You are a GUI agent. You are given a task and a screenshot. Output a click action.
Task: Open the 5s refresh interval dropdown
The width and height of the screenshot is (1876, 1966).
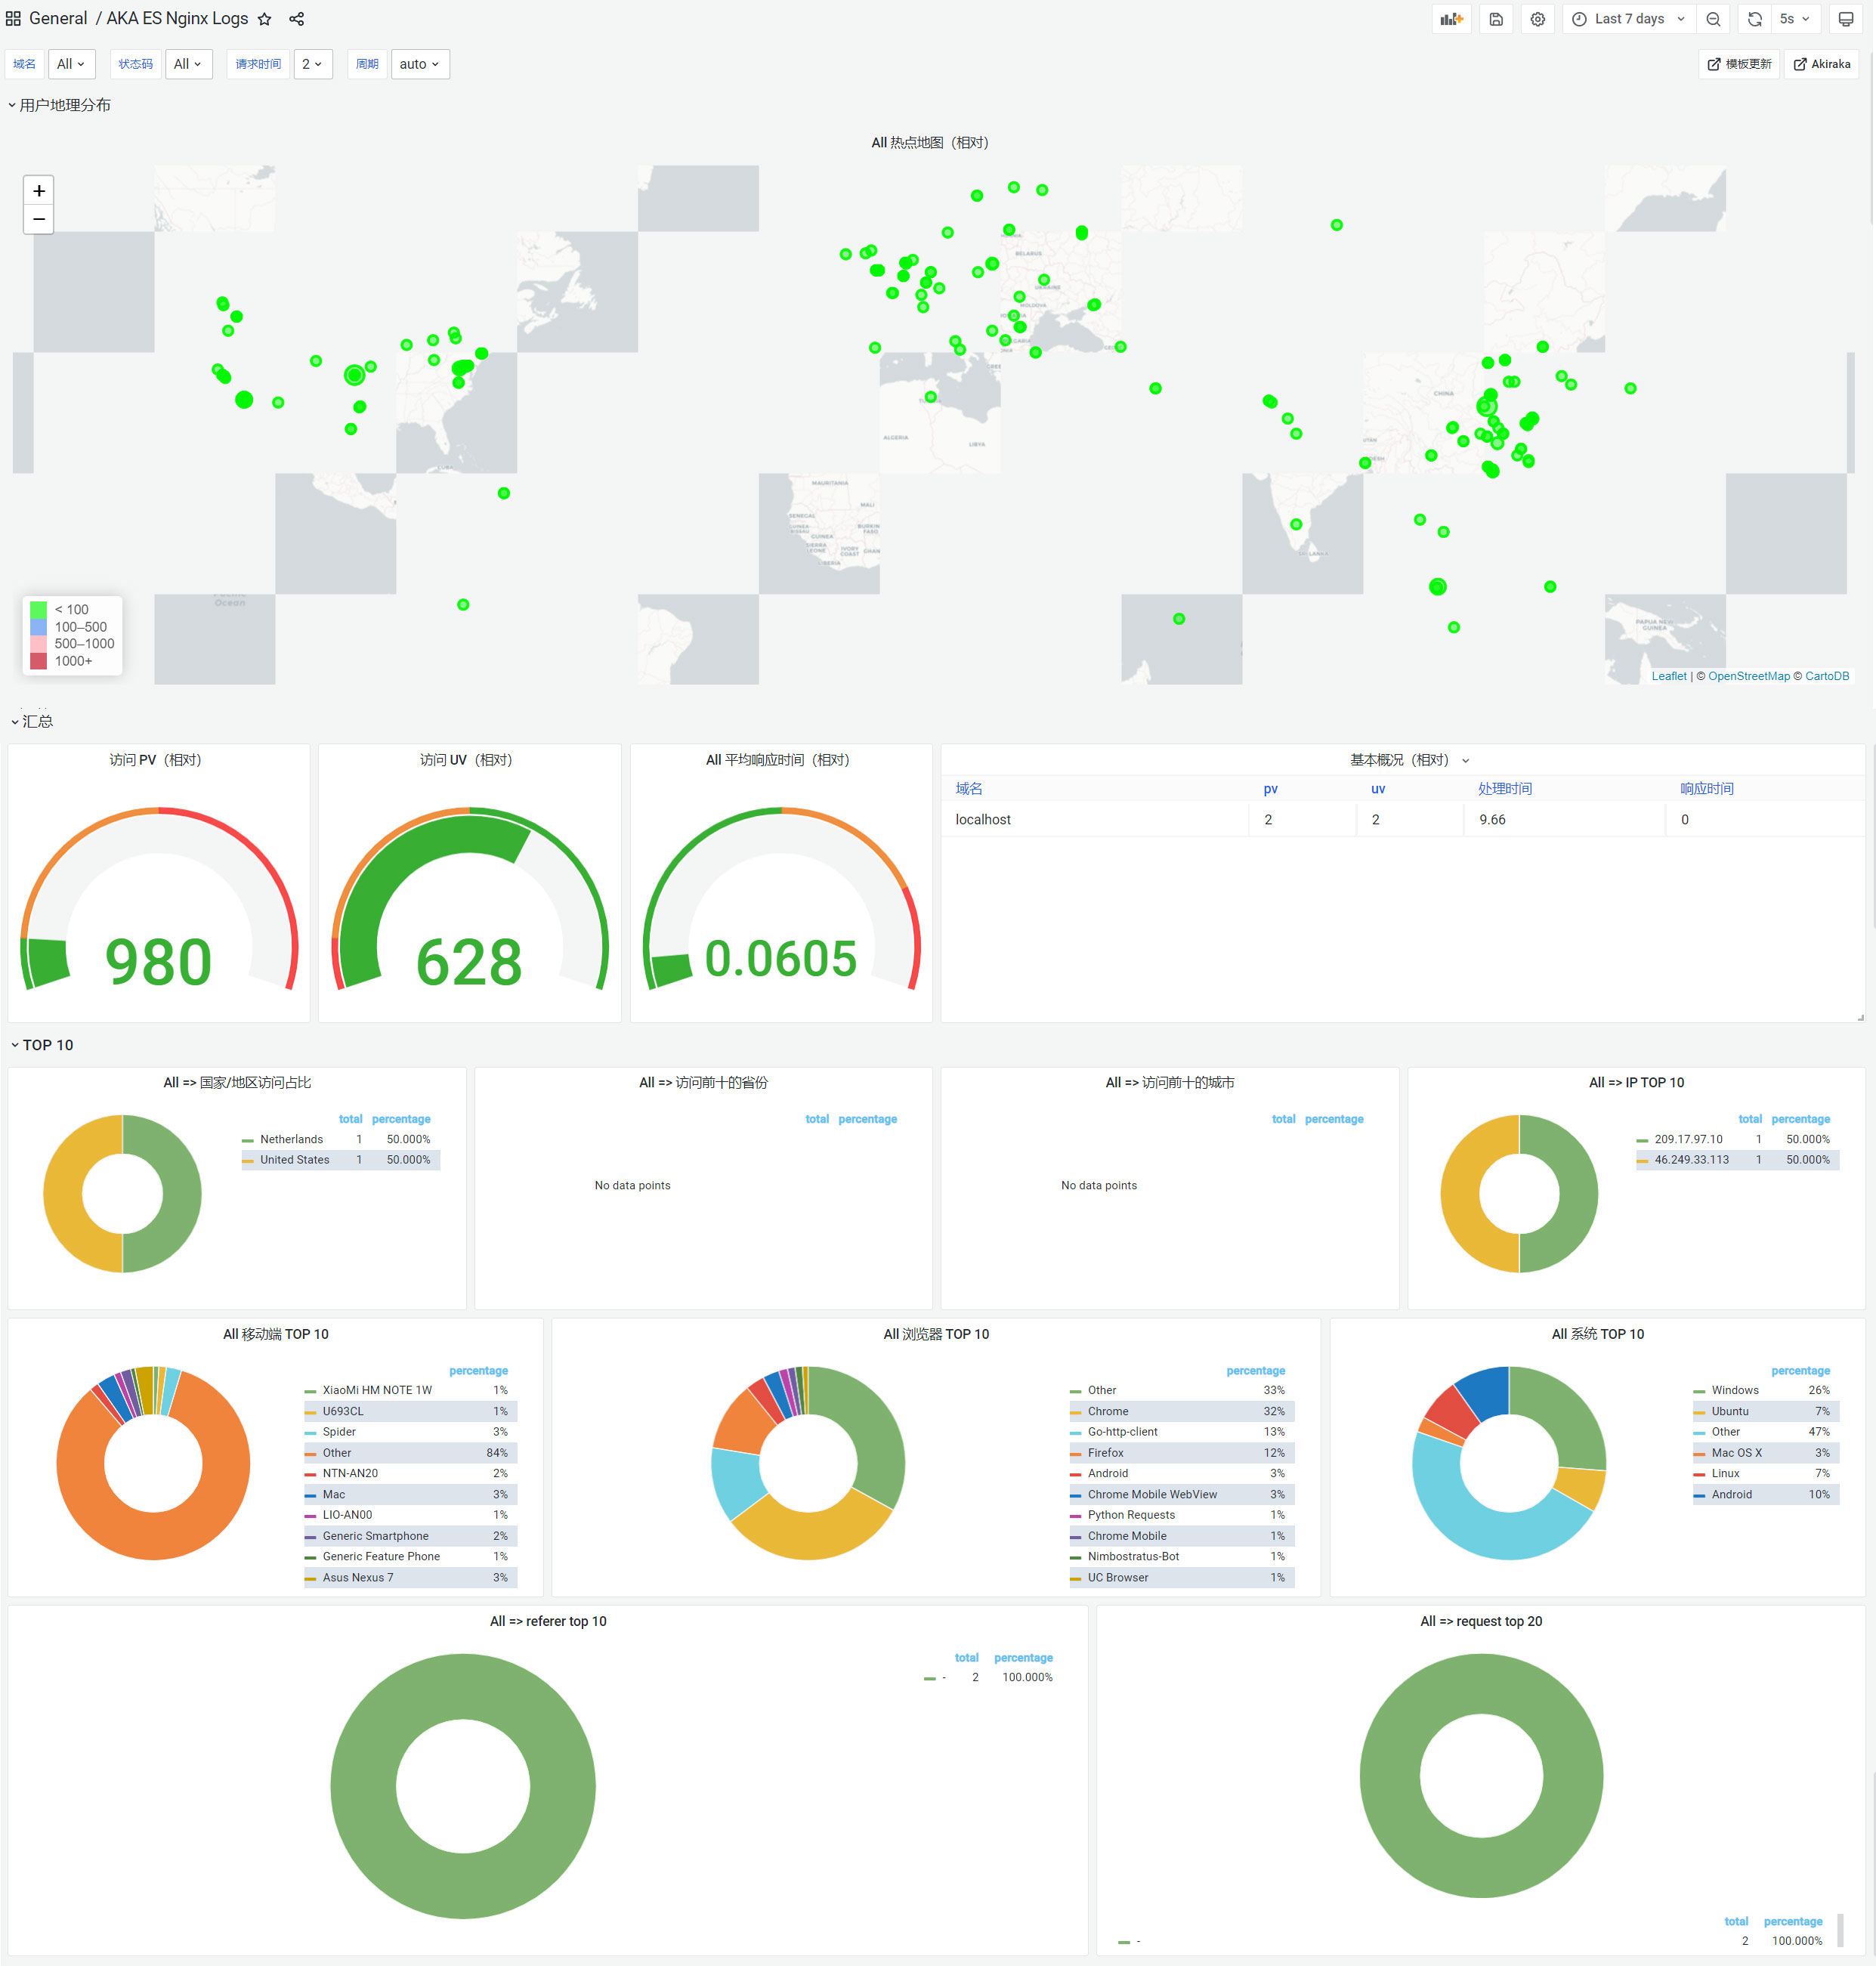(1795, 19)
